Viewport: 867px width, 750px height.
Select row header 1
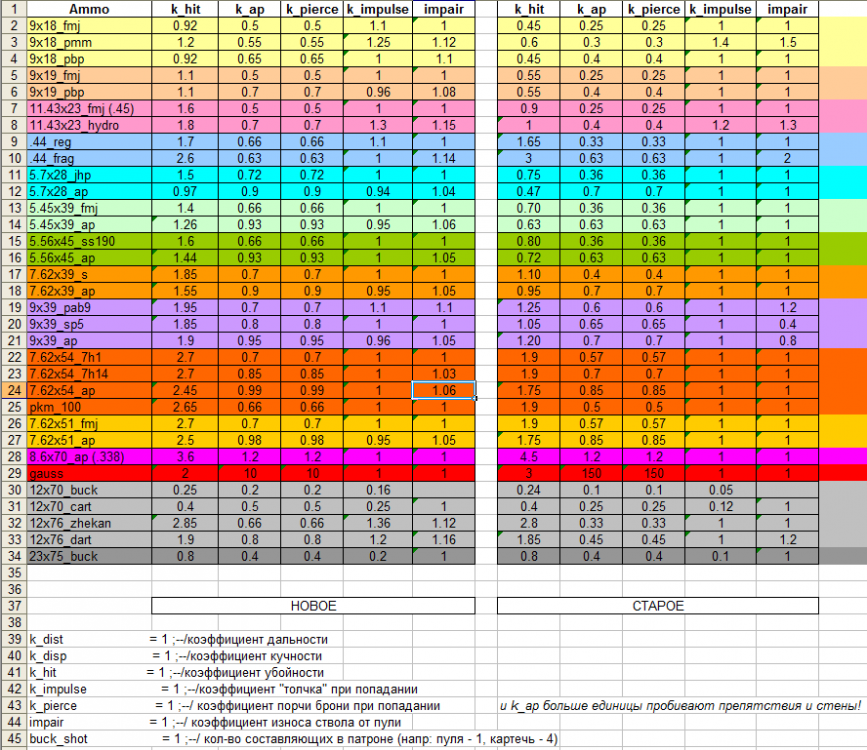13,9
